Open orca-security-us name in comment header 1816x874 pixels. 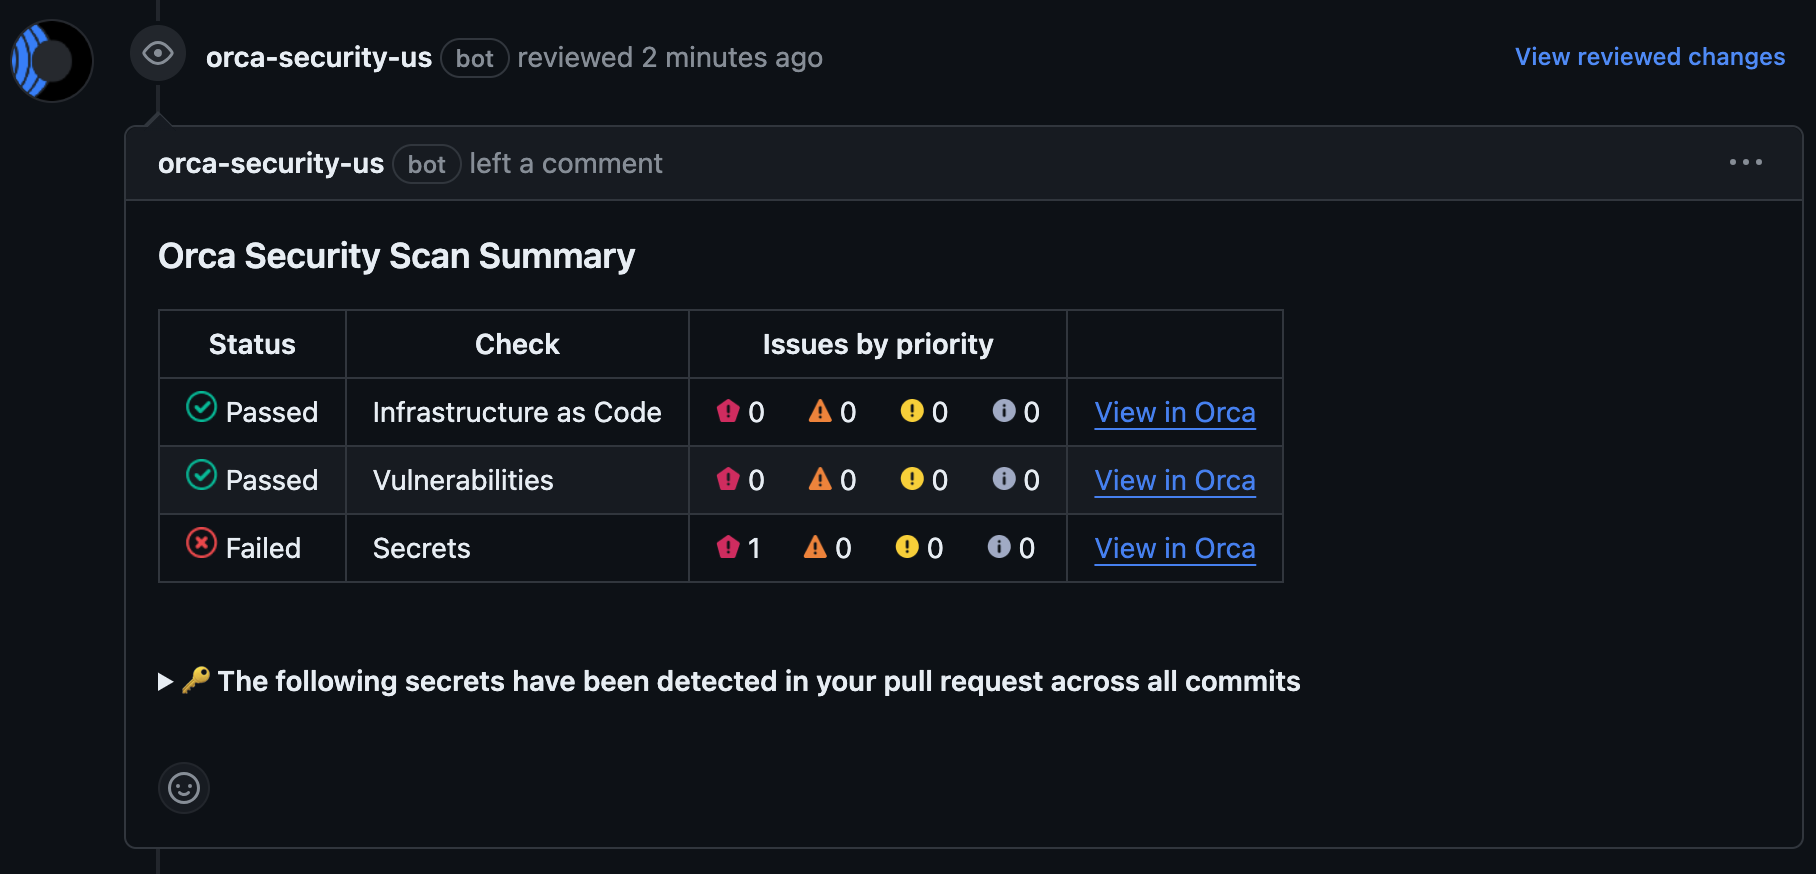coord(271,164)
